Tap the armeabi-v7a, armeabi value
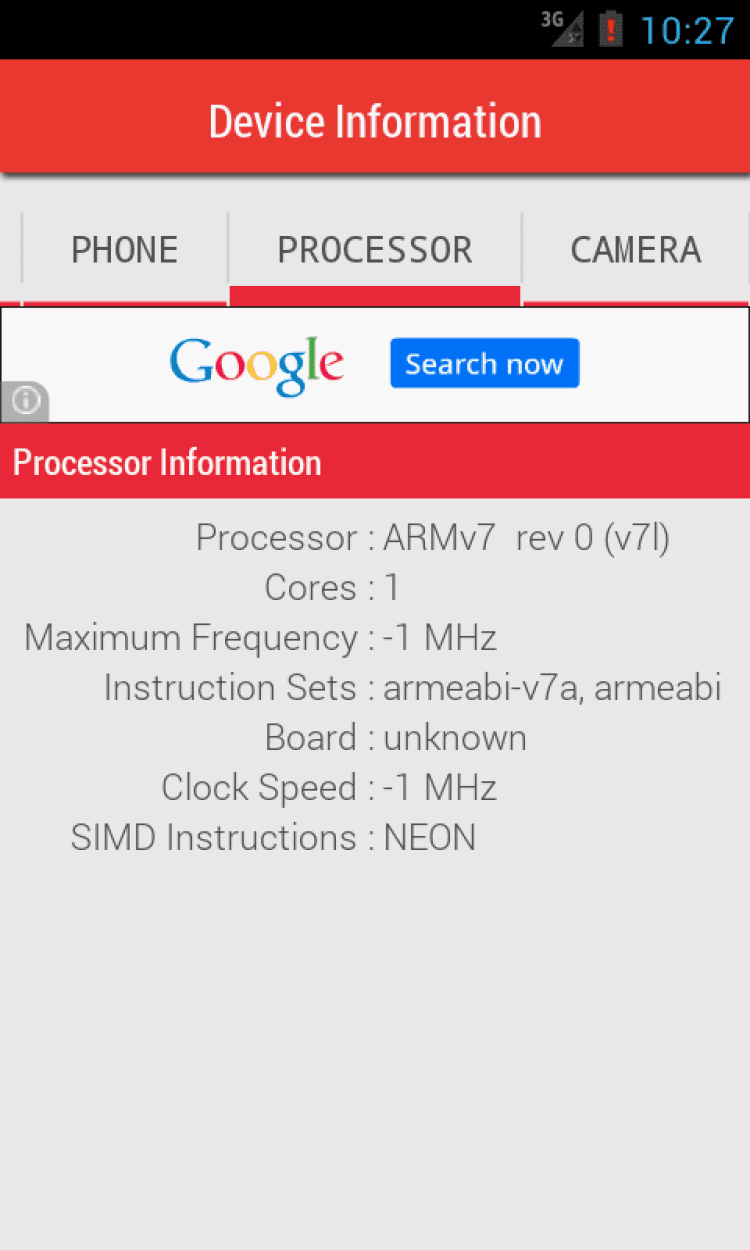The height and width of the screenshot is (1250, 750). (552, 688)
